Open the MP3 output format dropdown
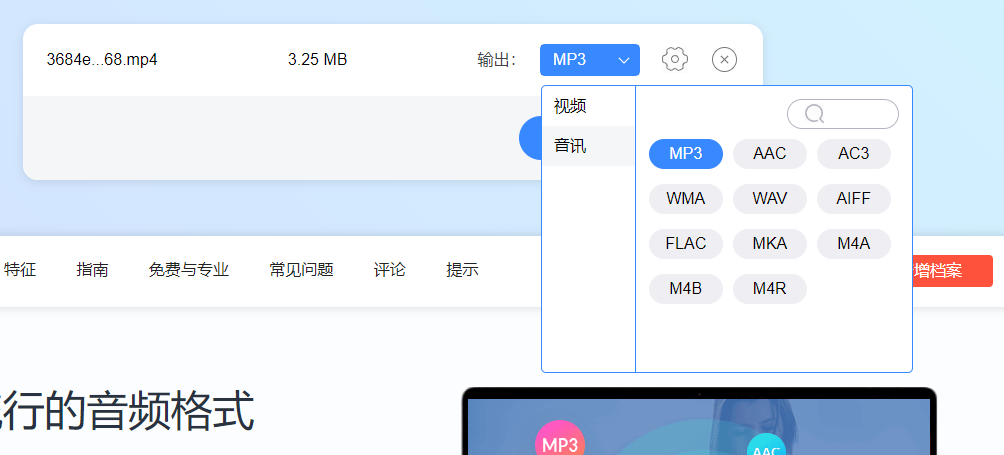1004x455 pixels. [x=590, y=60]
